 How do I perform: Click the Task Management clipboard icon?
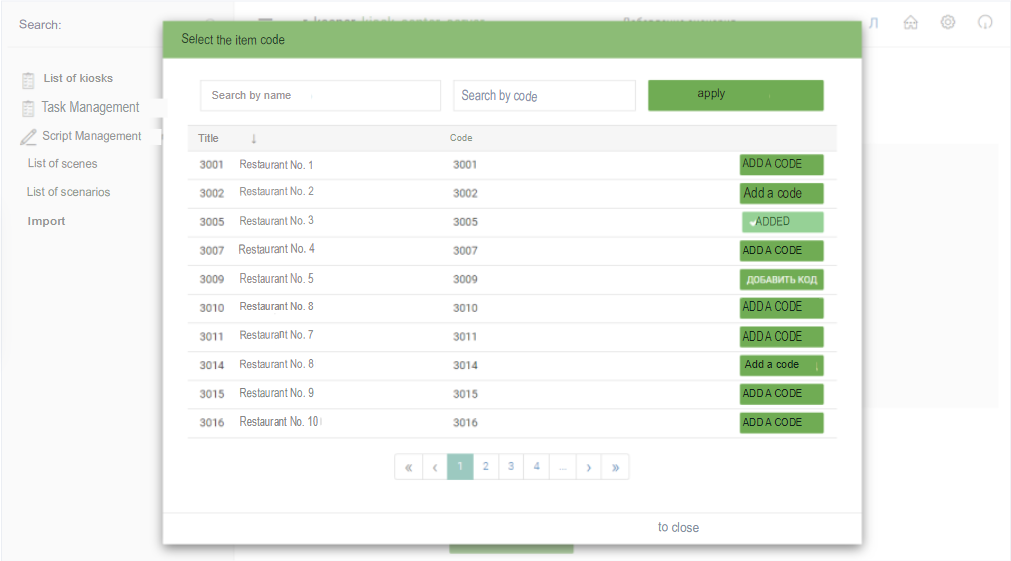click(x=28, y=107)
